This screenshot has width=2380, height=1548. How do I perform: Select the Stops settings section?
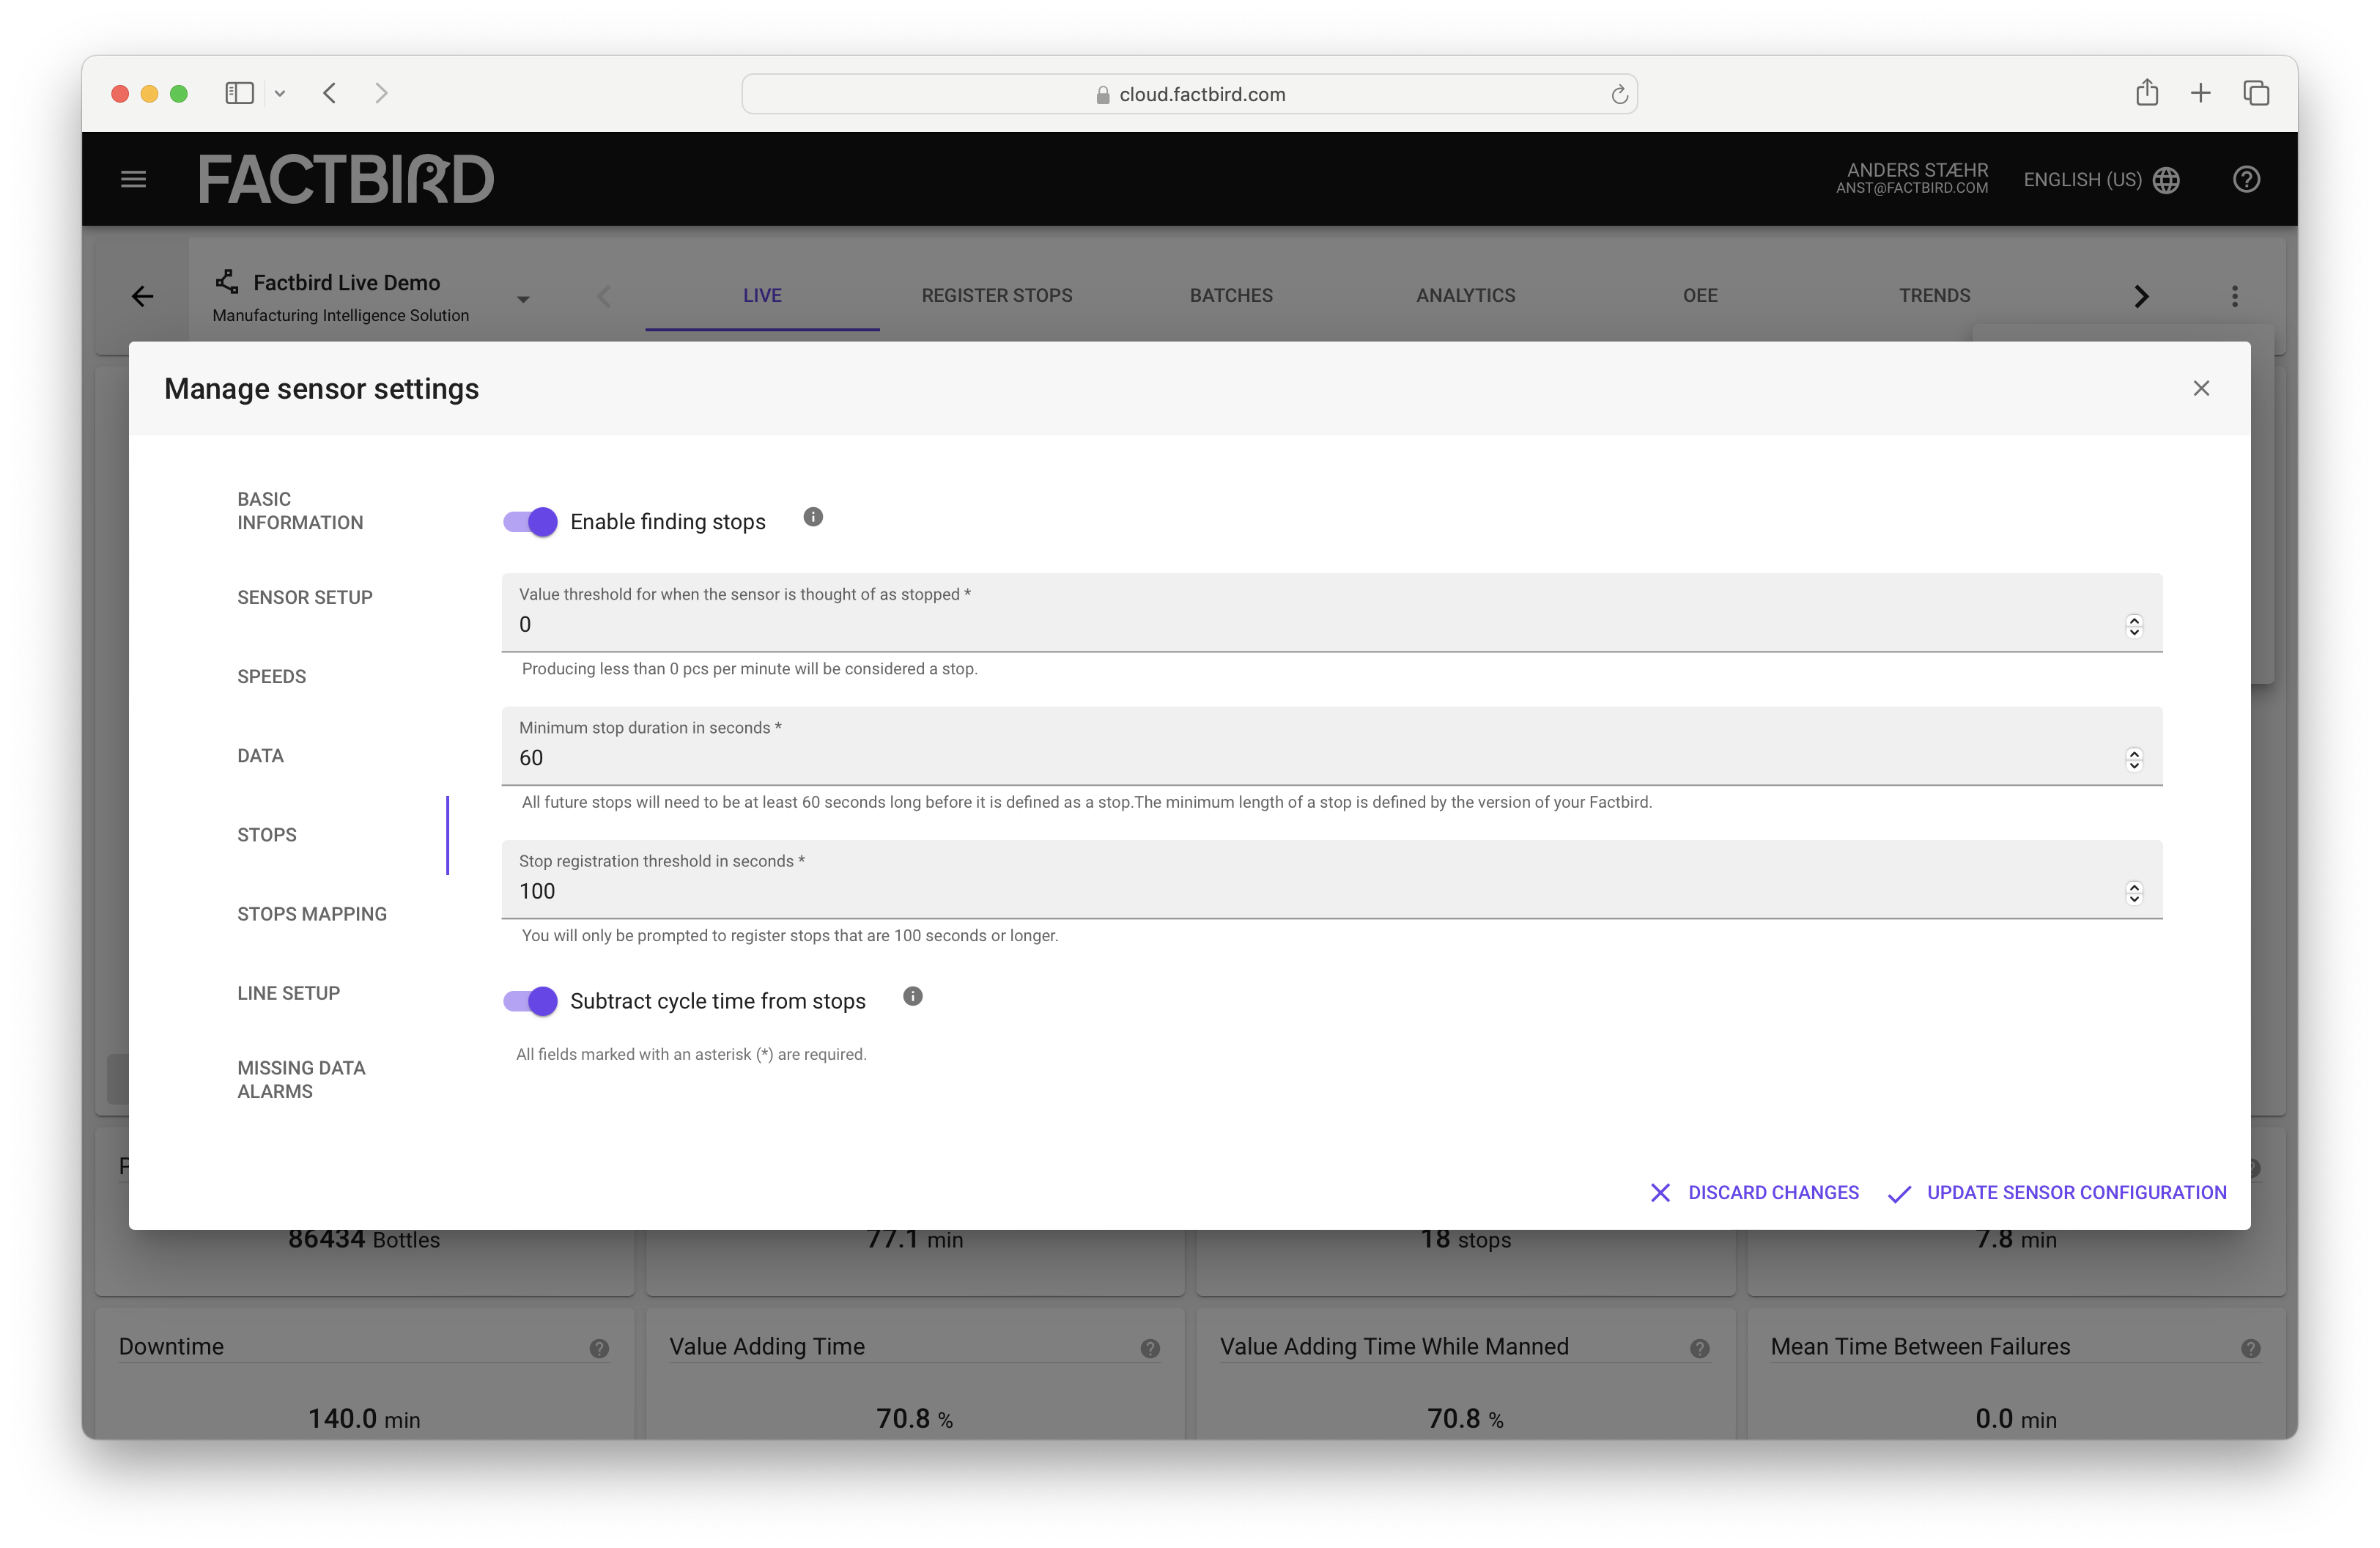coord(267,835)
